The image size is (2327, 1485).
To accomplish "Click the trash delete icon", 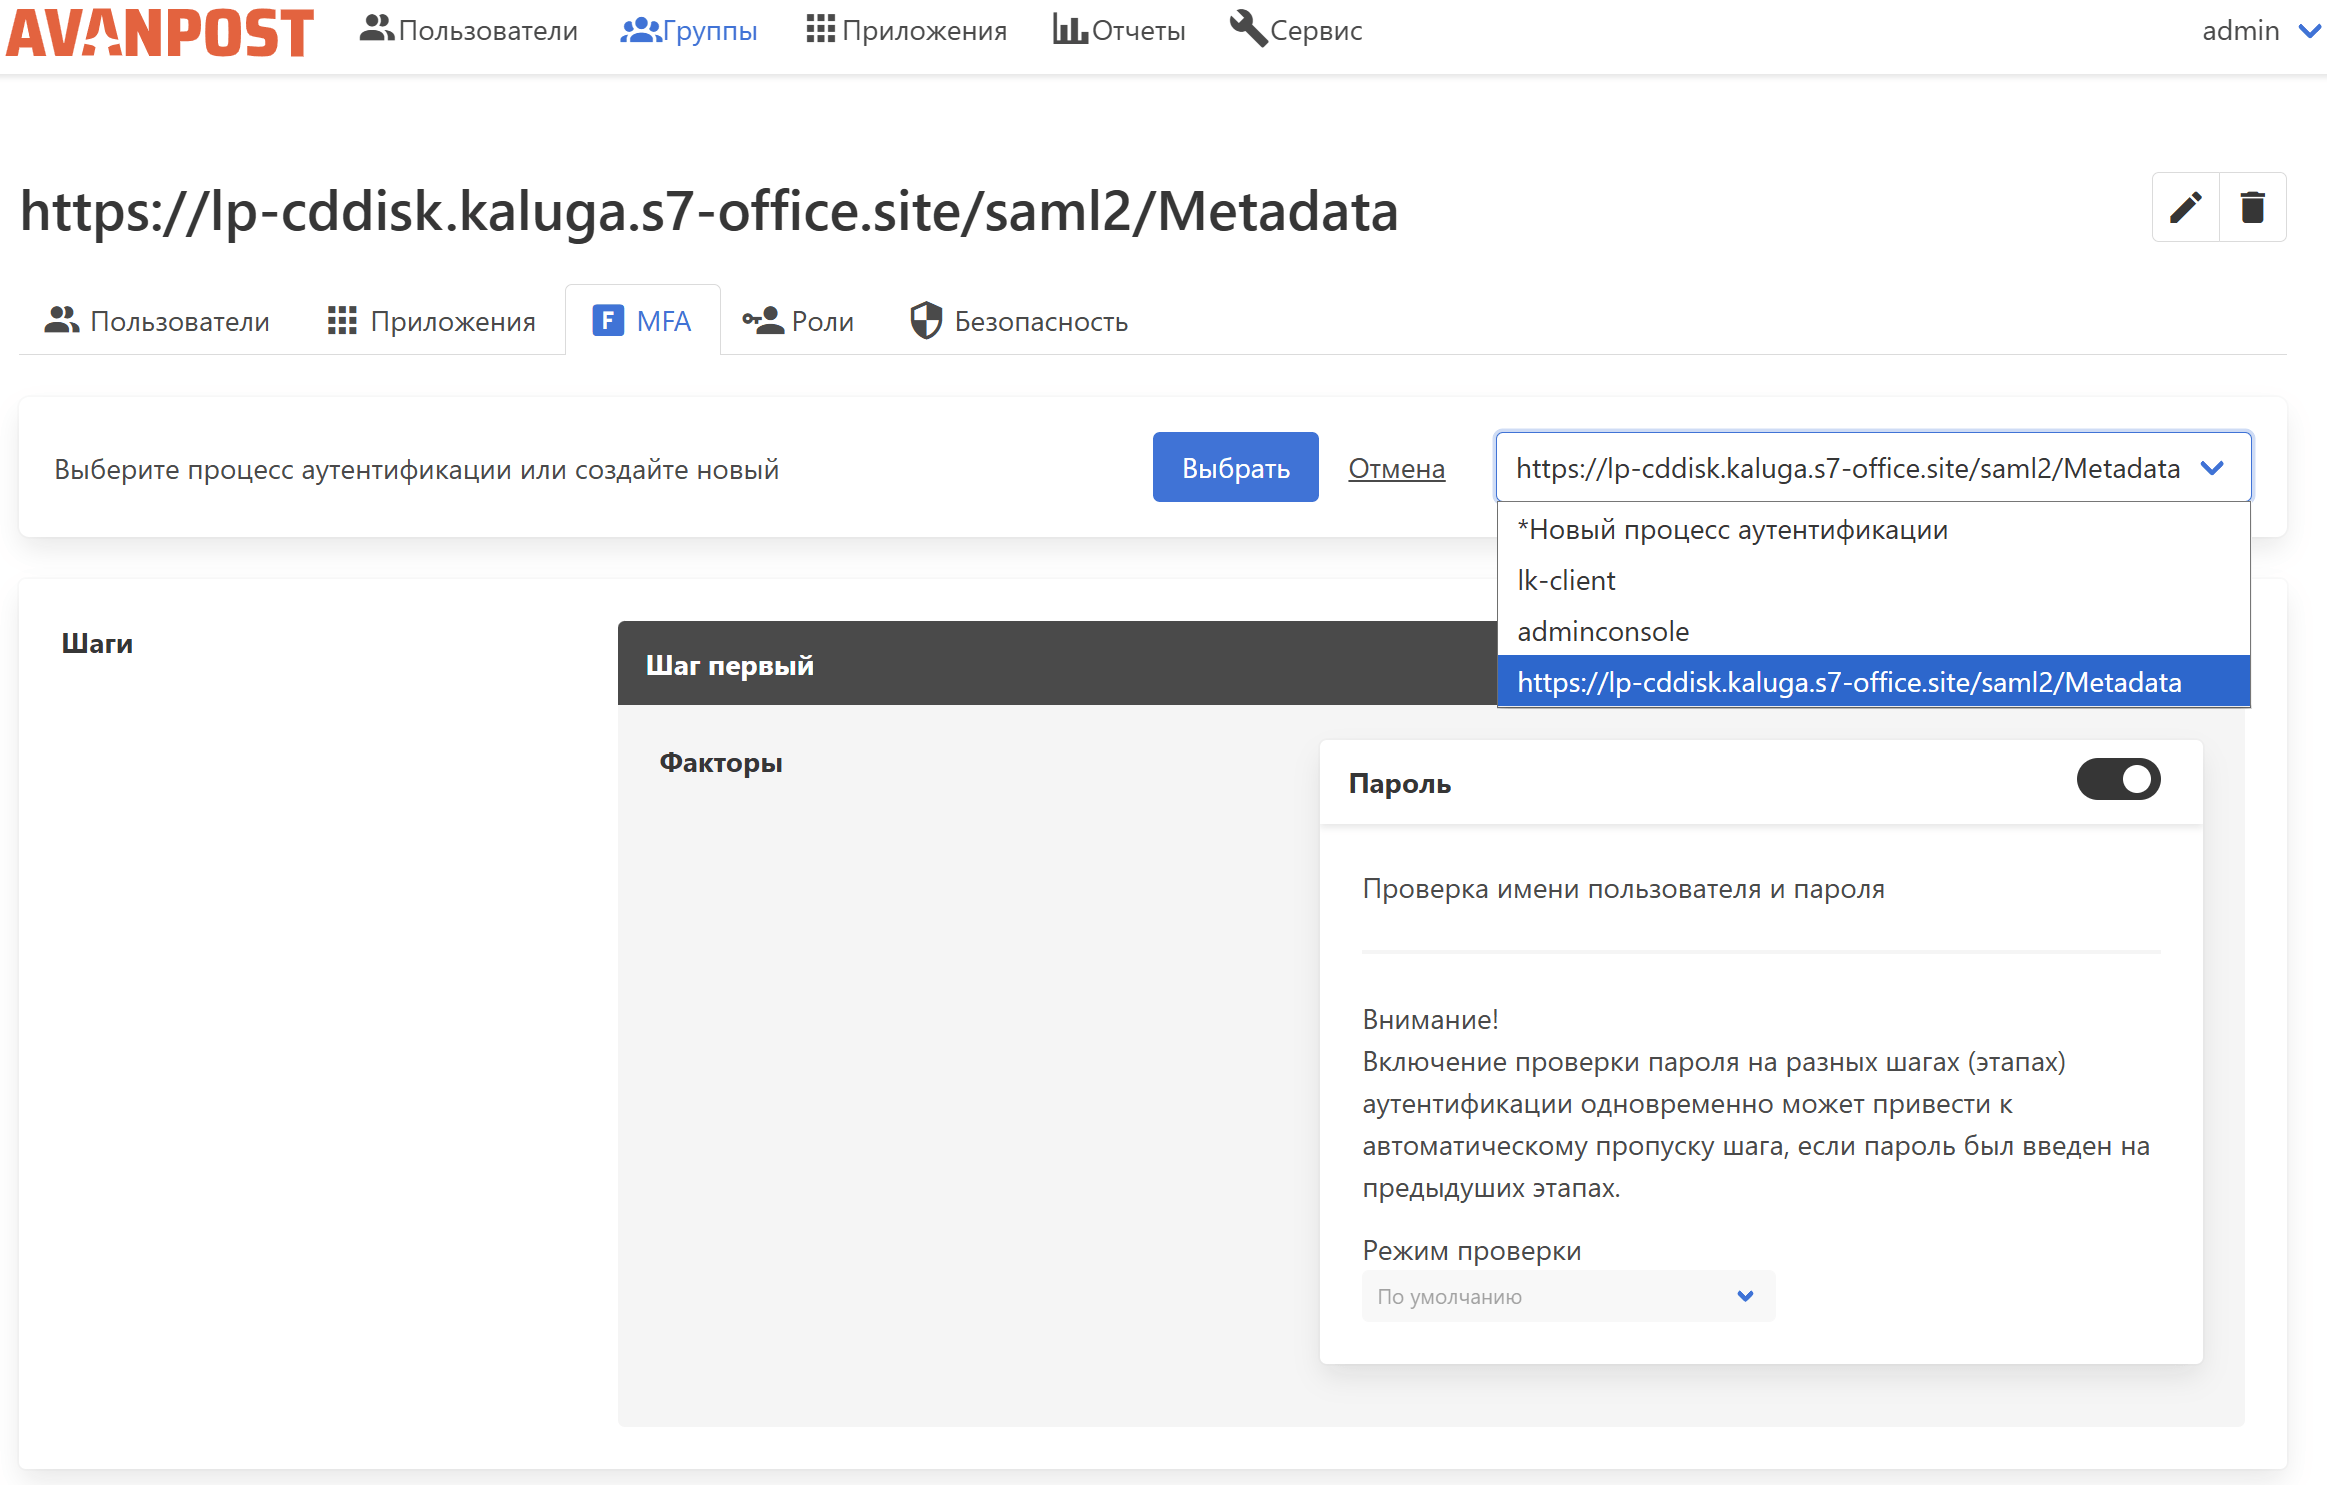I will (2252, 207).
